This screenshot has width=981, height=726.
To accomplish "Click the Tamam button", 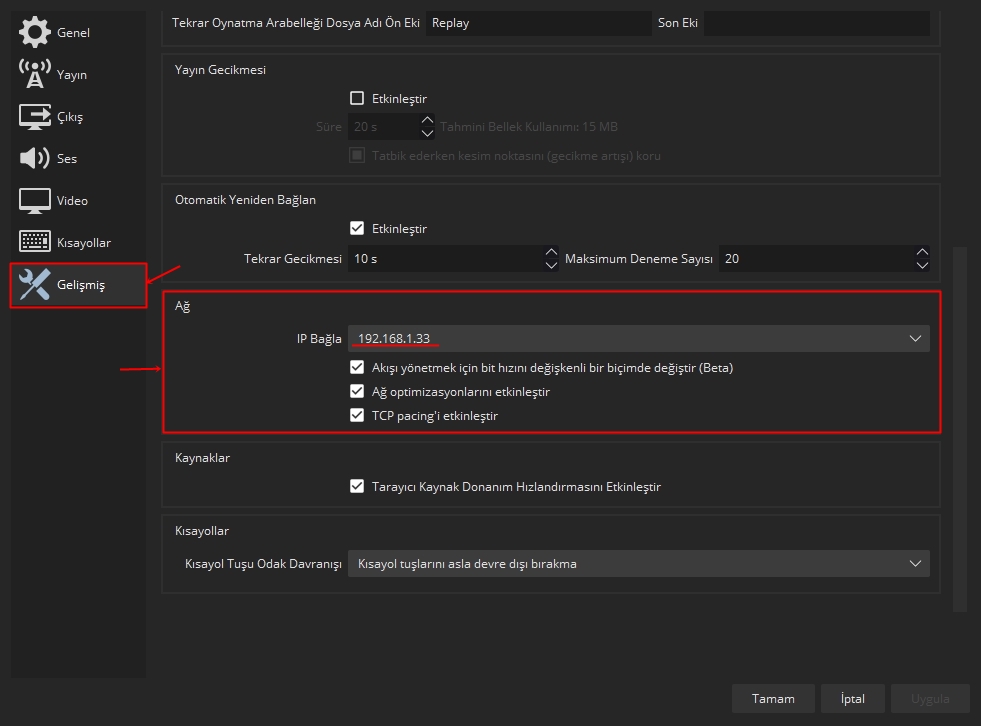I will point(773,698).
